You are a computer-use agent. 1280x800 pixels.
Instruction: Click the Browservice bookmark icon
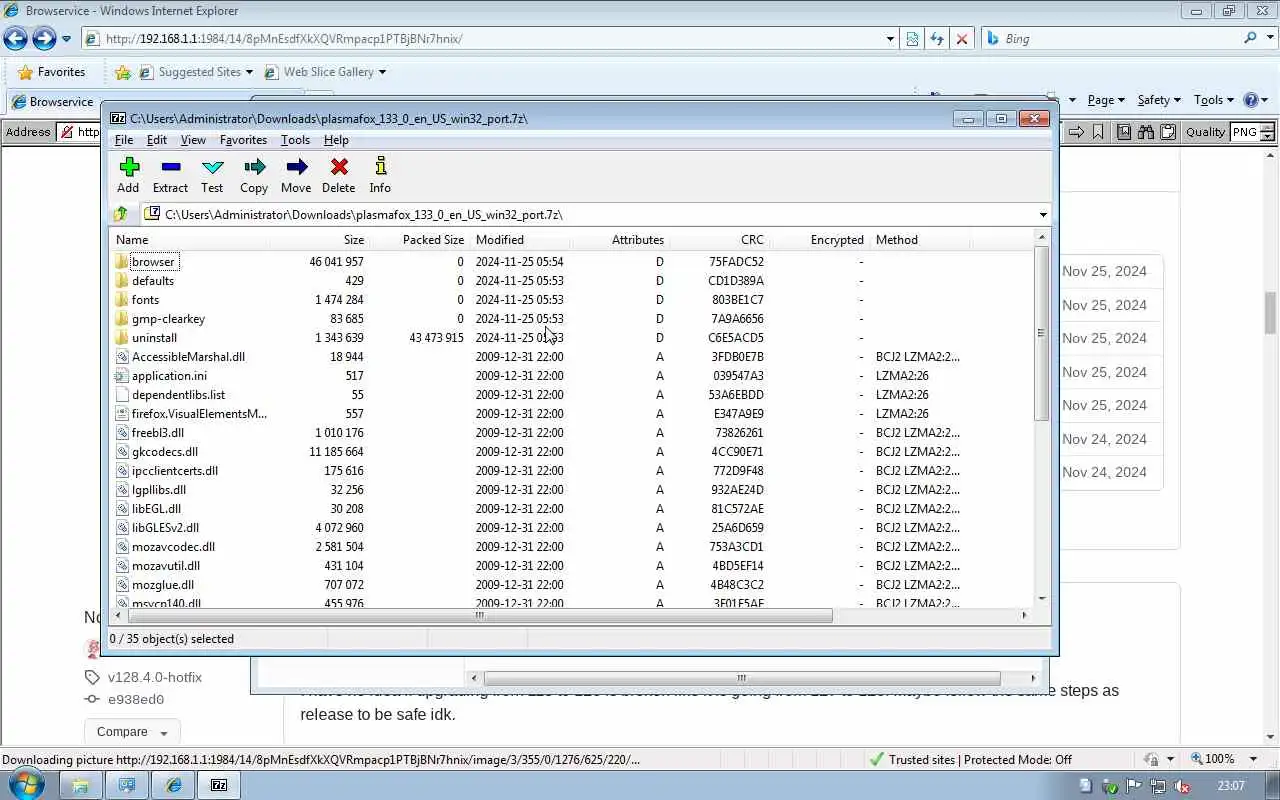[x=1098, y=132]
